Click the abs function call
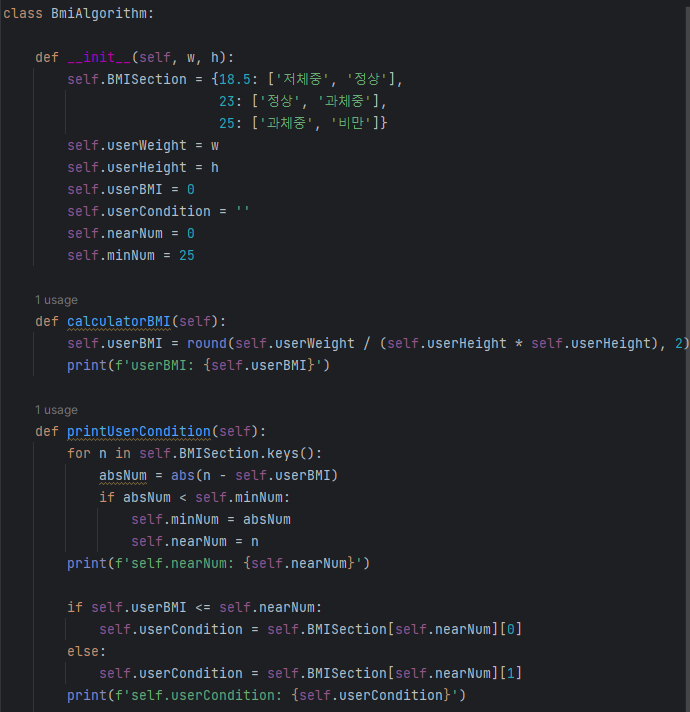690x712 pixels. pyautogui.click(x=182, y=475)
